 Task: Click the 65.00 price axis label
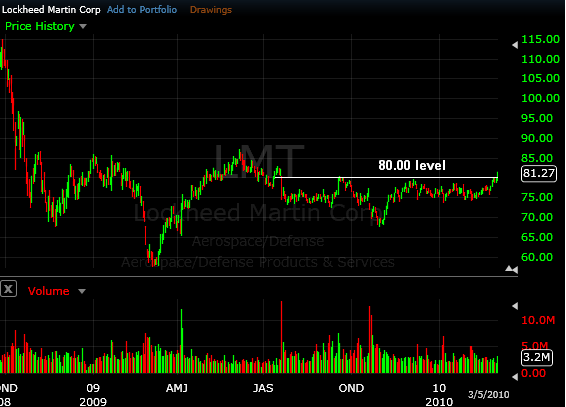point(537,237)
